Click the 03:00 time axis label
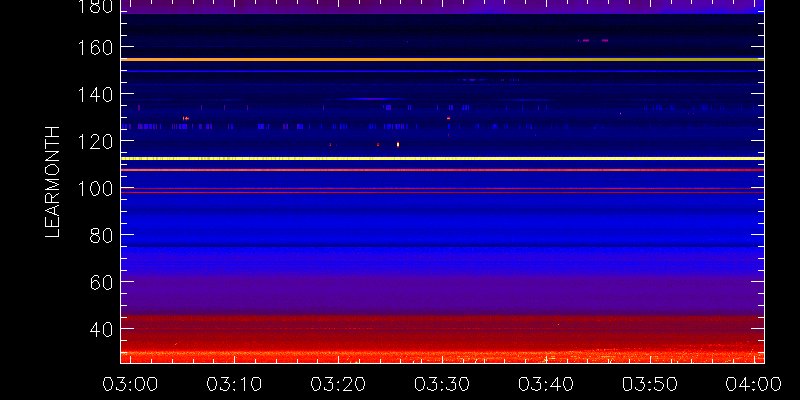 (x=130, y=384)
